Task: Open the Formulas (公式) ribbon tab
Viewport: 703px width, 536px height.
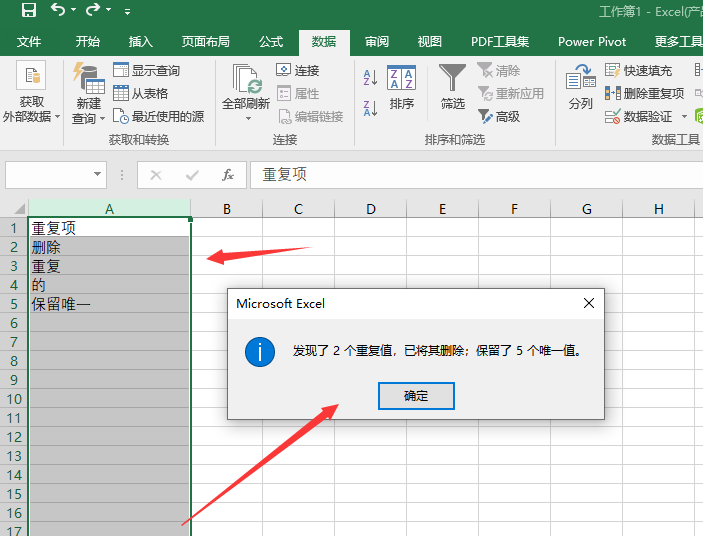Action: 271,42
